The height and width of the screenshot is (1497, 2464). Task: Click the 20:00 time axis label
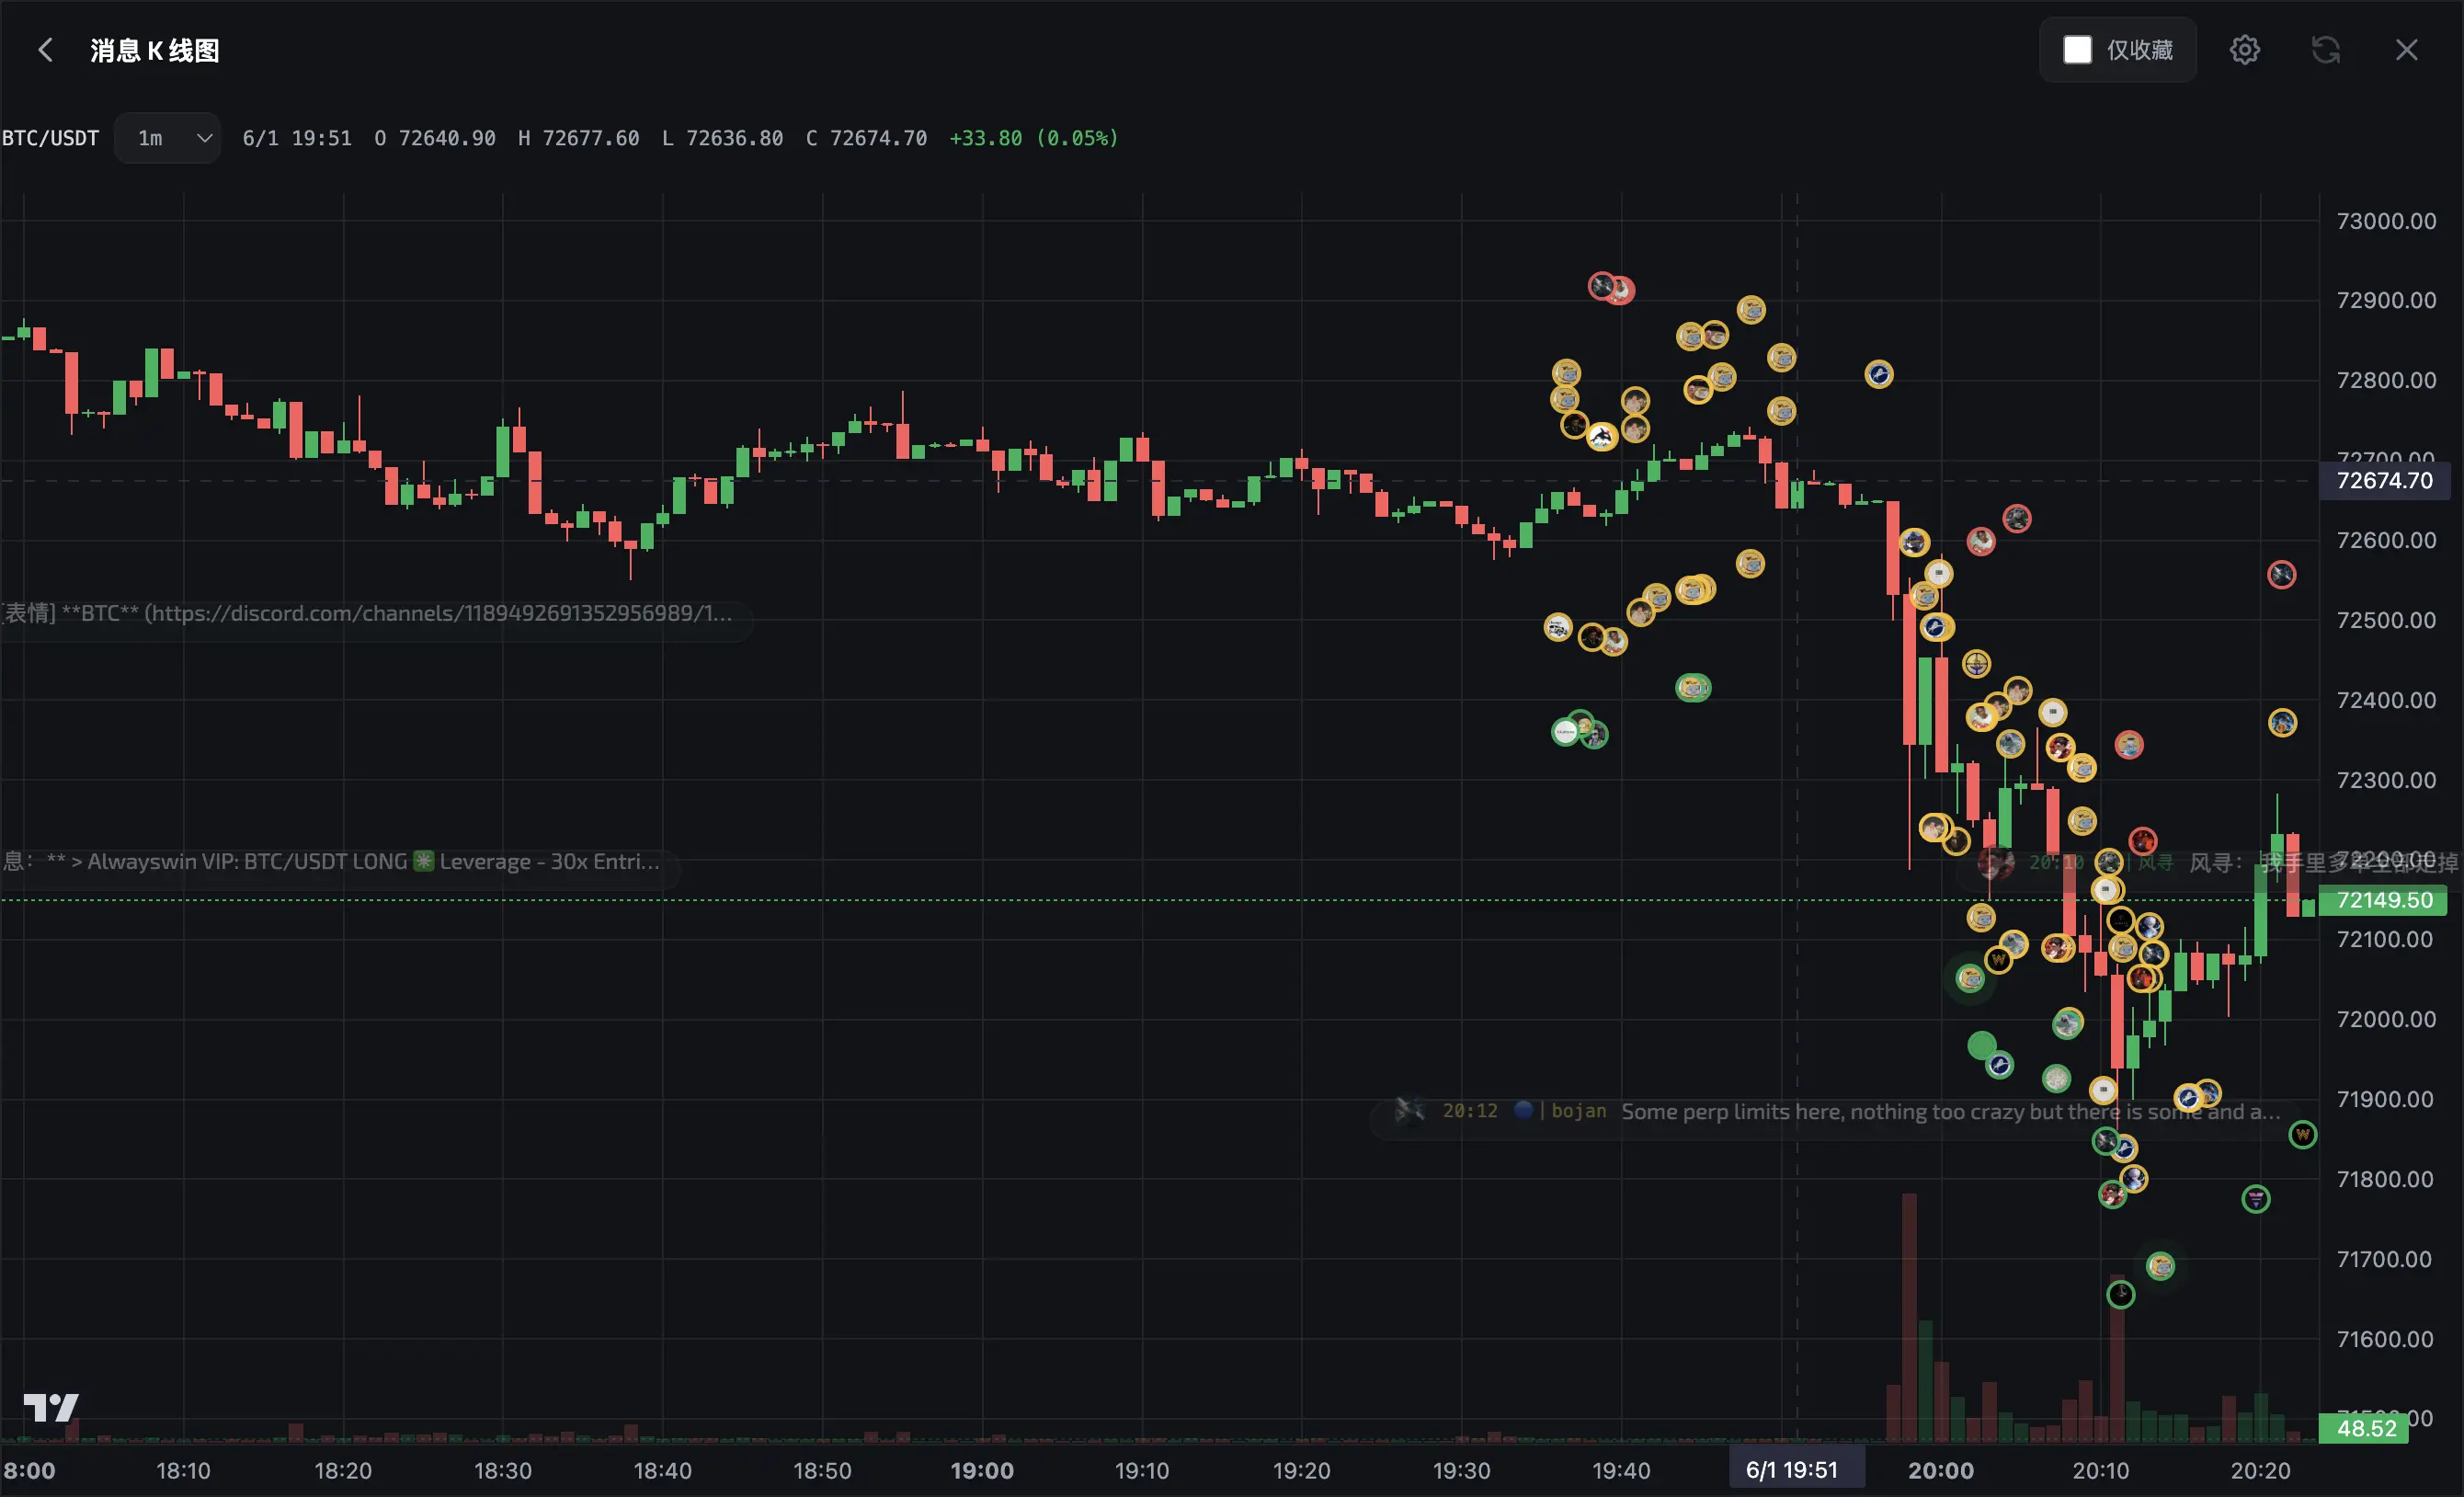coord(1940,1470)
